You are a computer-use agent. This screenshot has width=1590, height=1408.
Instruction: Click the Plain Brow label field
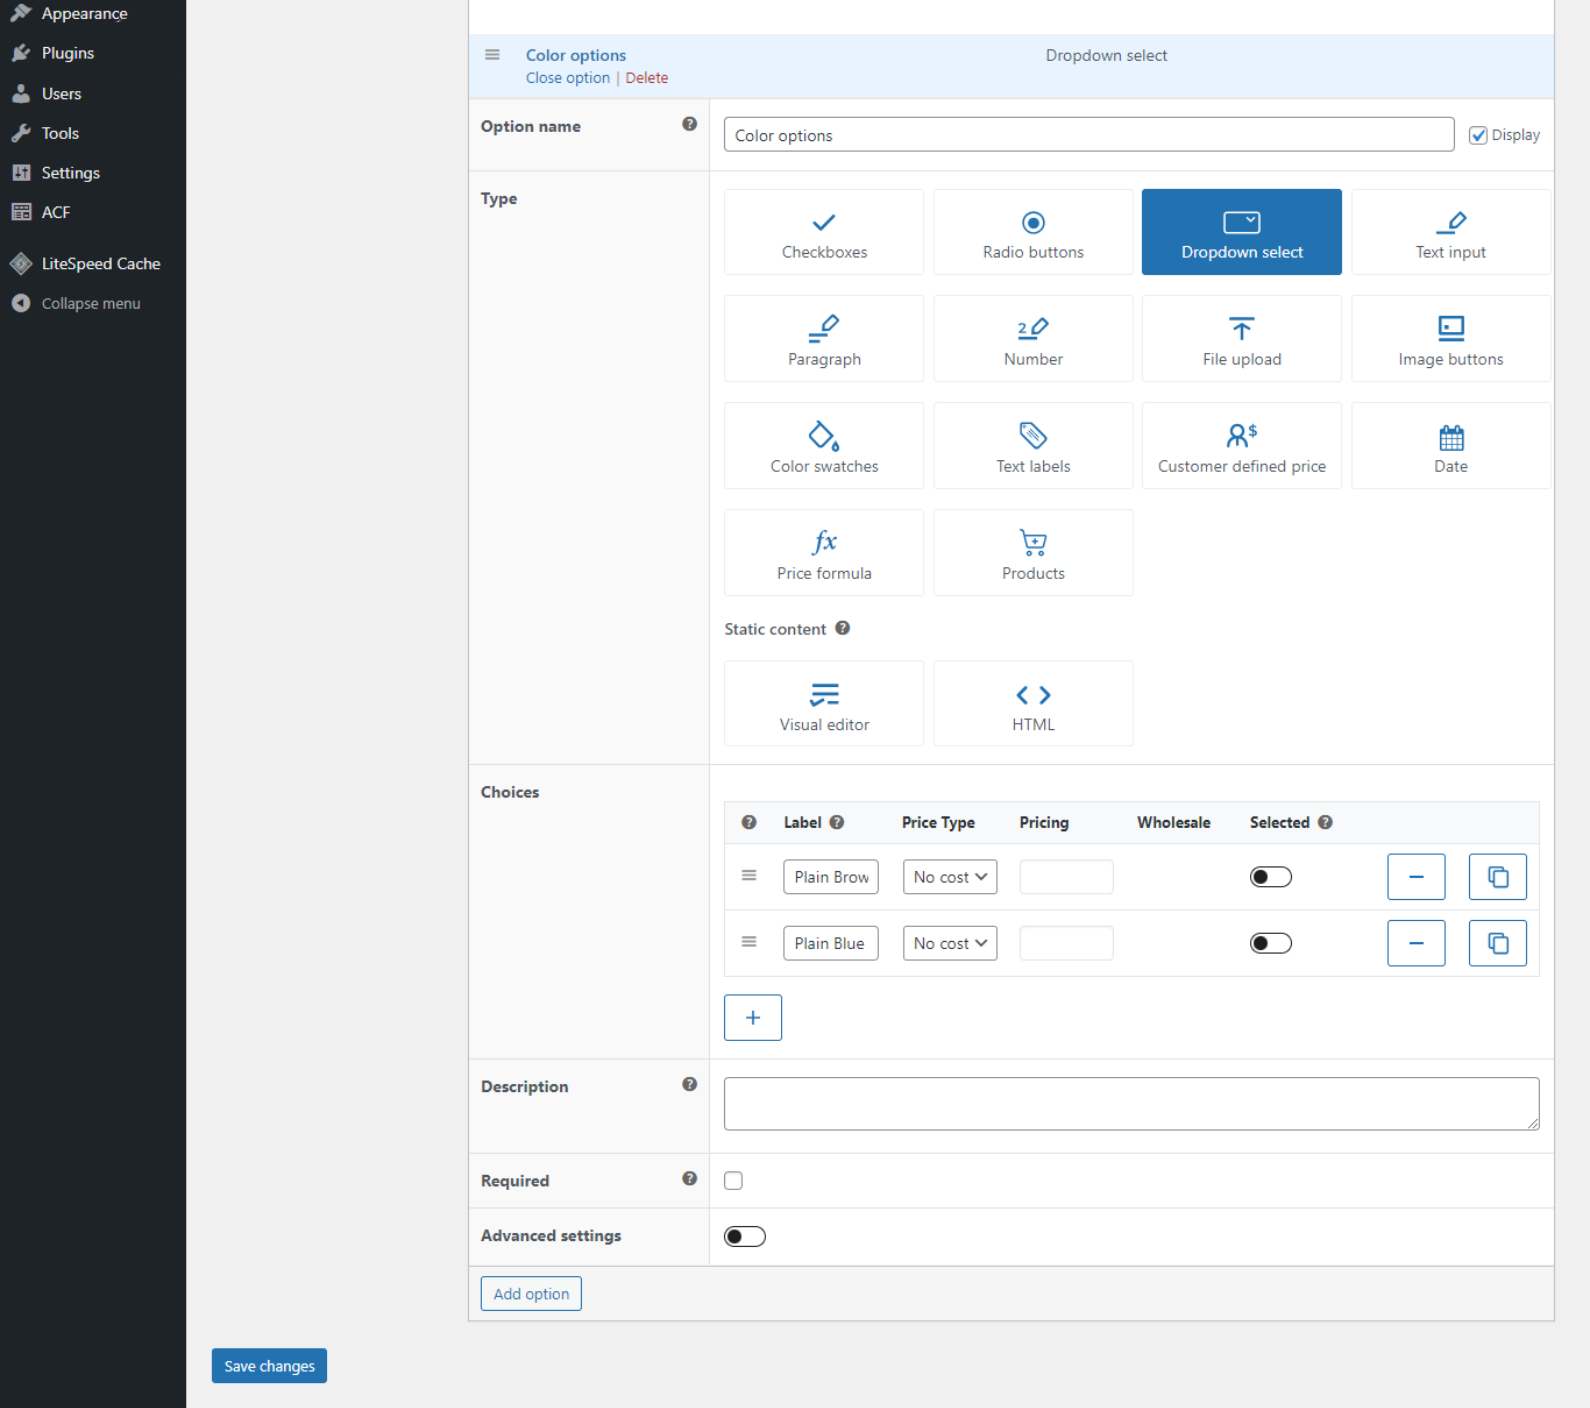tap(831, 877)
